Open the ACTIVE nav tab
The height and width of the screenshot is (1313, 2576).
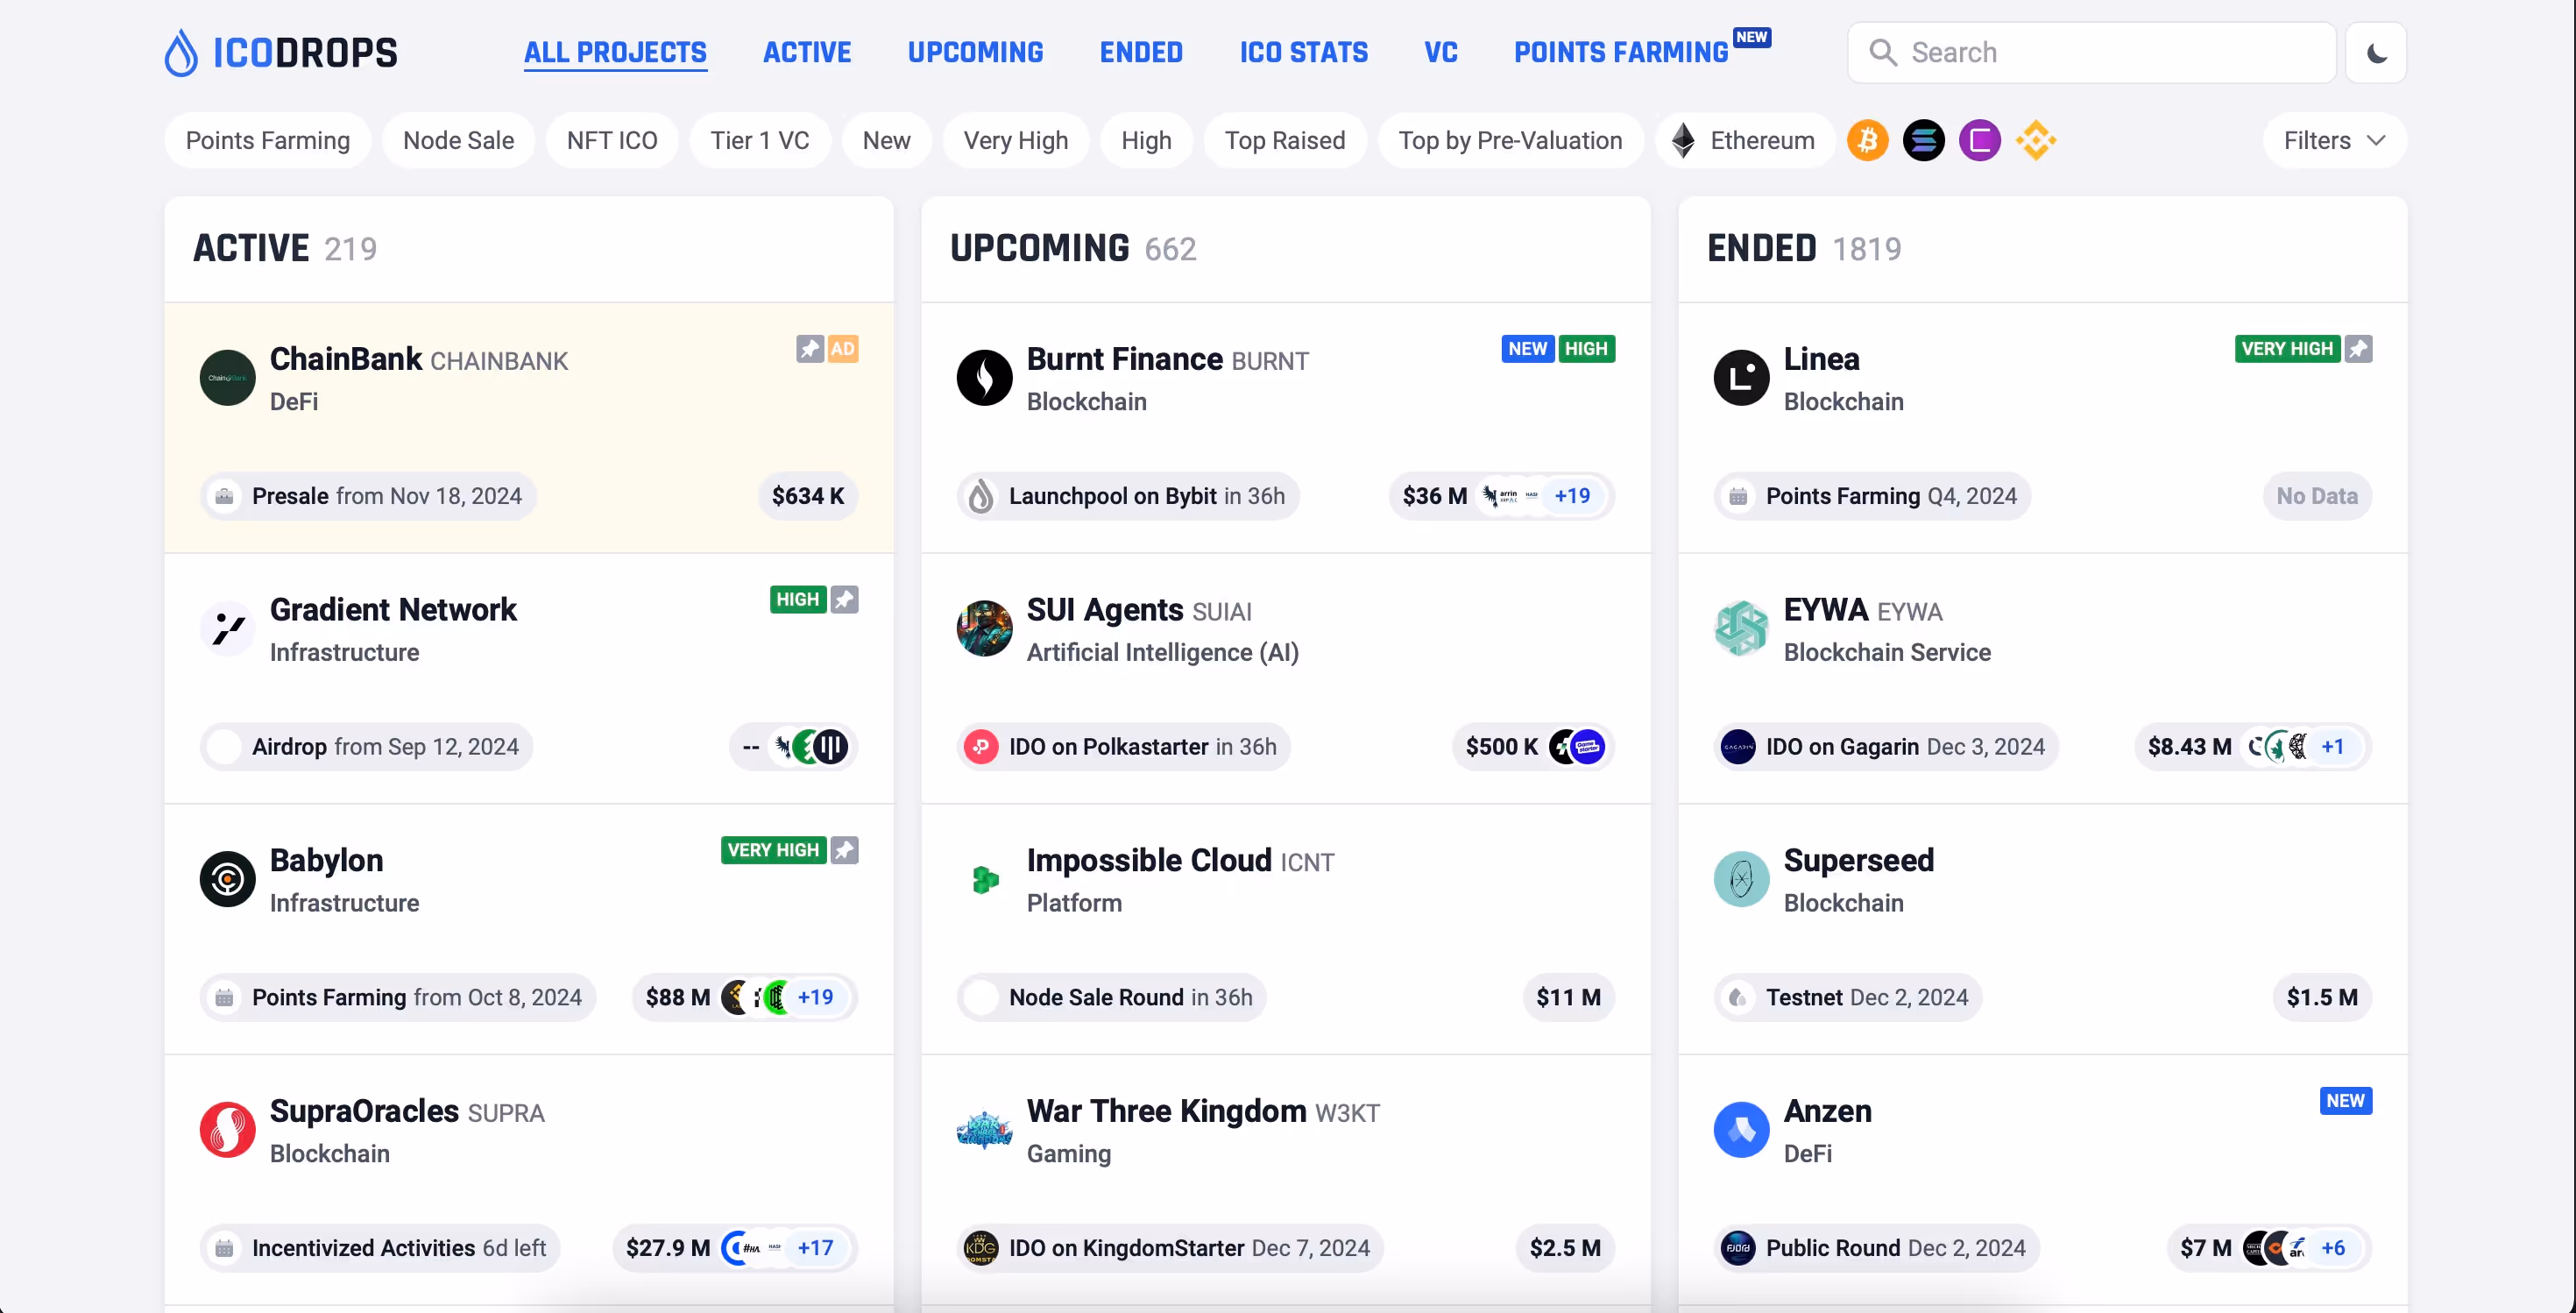tap(807, 52)
